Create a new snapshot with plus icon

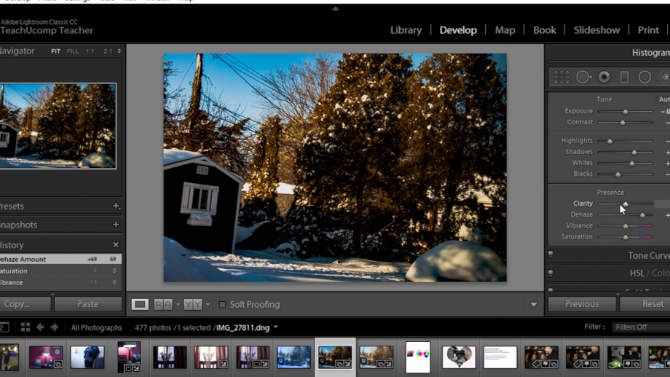point(116,224)
